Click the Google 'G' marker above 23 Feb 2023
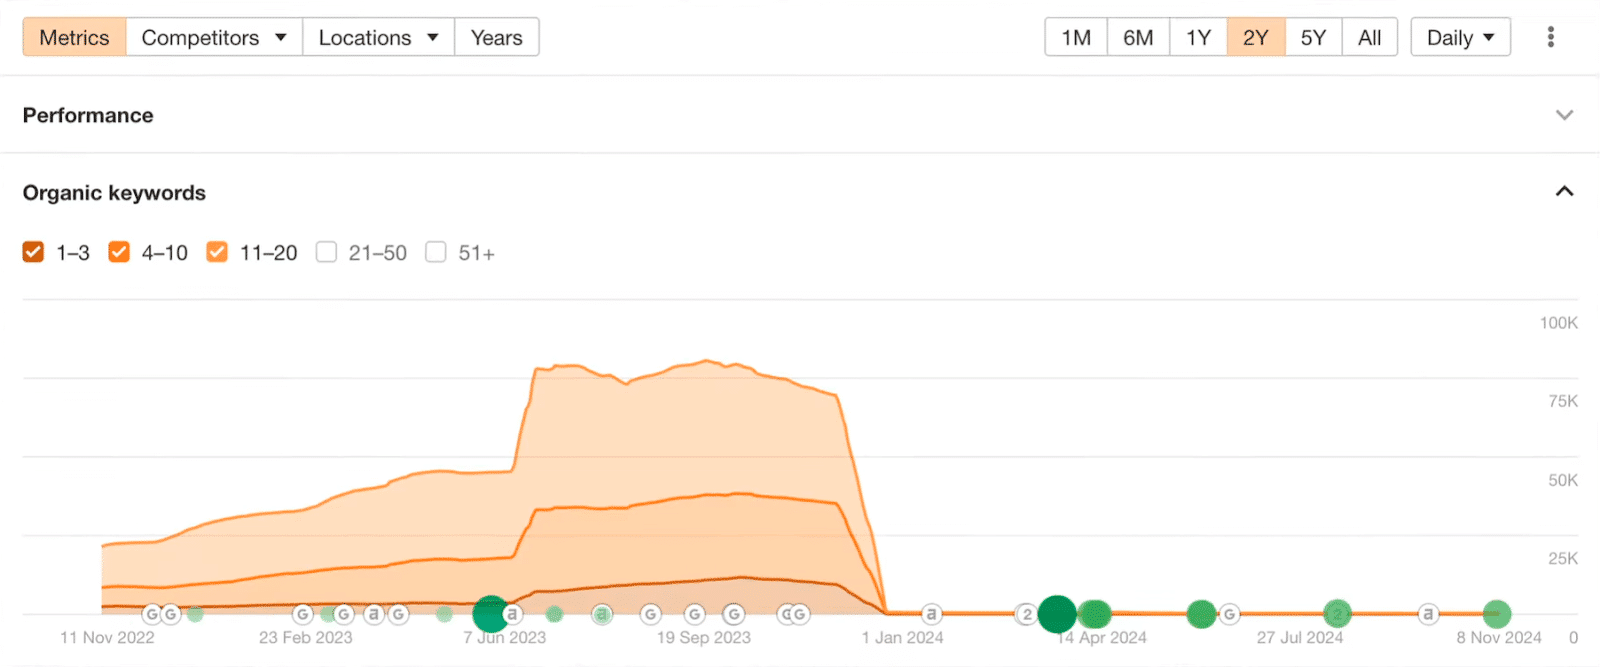The image size is (1600, 667). click(x=302, y=614)
